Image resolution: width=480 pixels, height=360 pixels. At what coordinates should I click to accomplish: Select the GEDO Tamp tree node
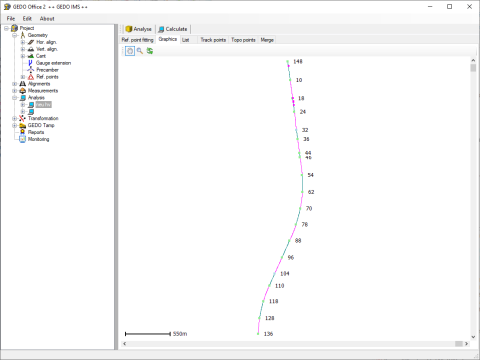(x=41, y=125)
